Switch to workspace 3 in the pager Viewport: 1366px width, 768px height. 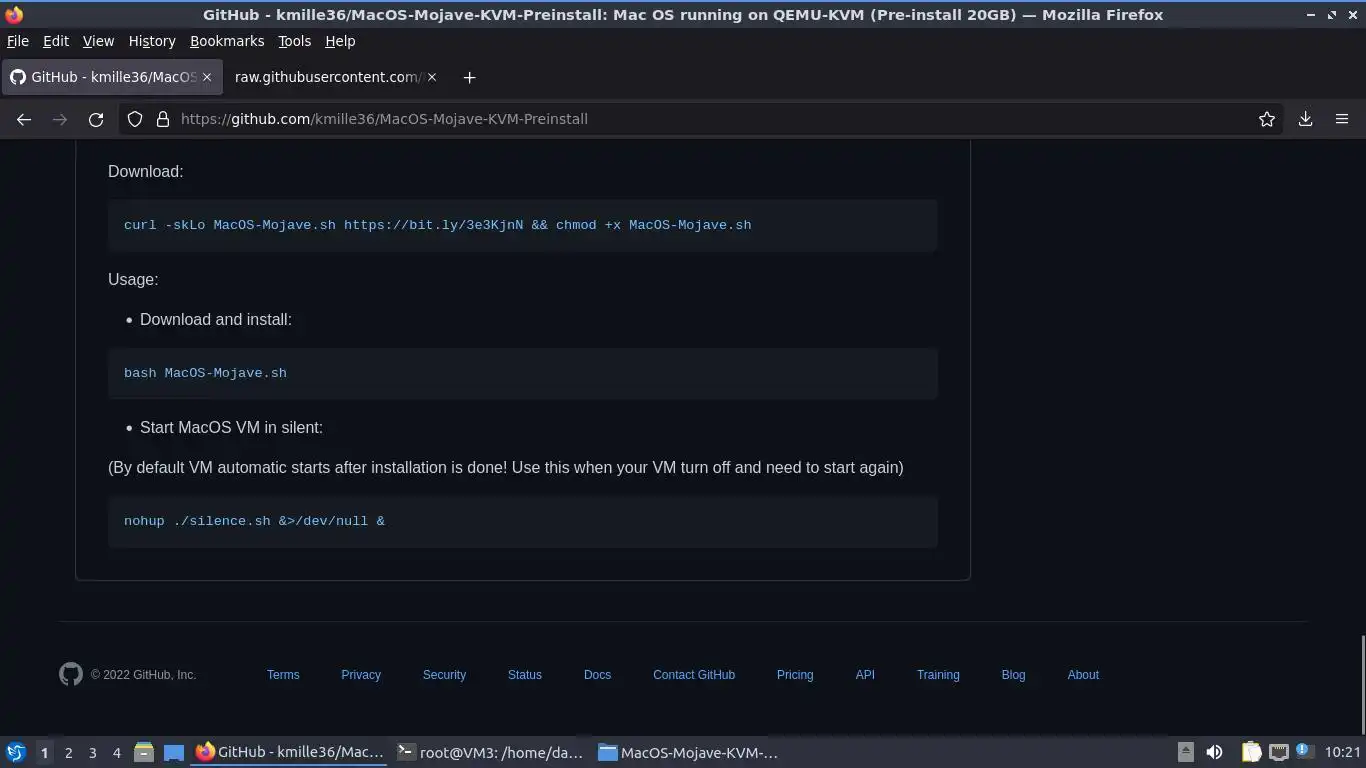click(x=92, y=752)
